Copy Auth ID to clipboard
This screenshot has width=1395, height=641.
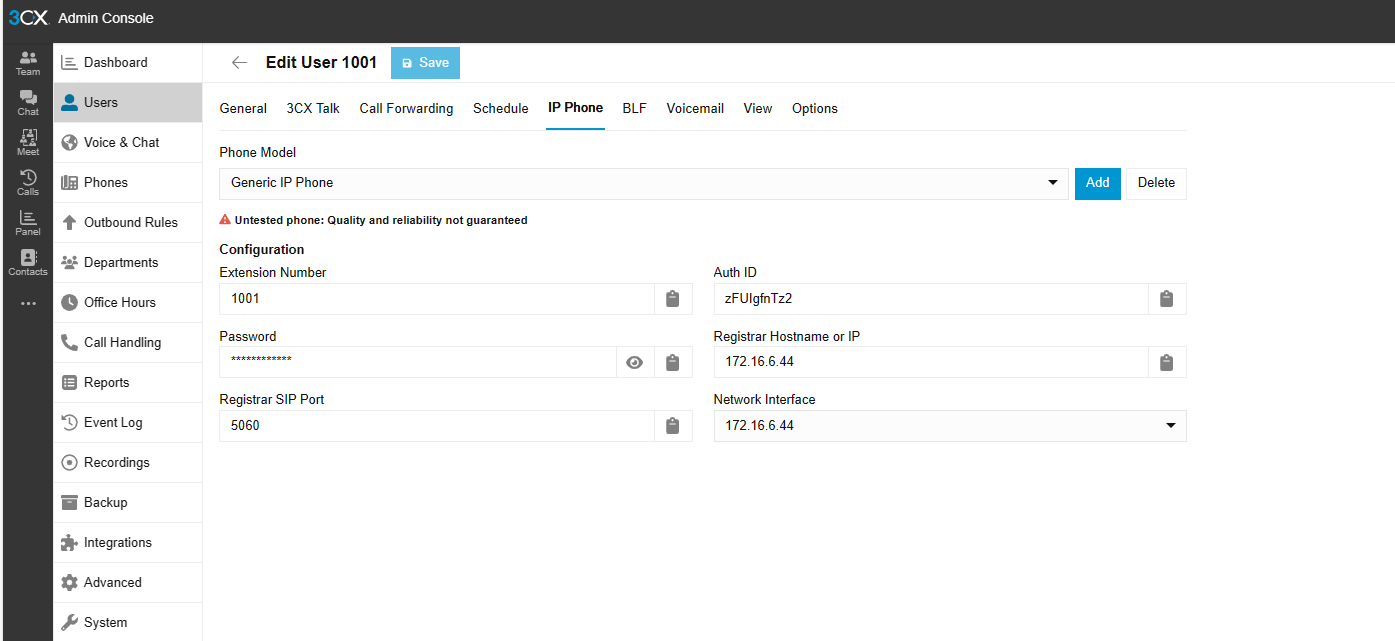[x=1166, y=299]
